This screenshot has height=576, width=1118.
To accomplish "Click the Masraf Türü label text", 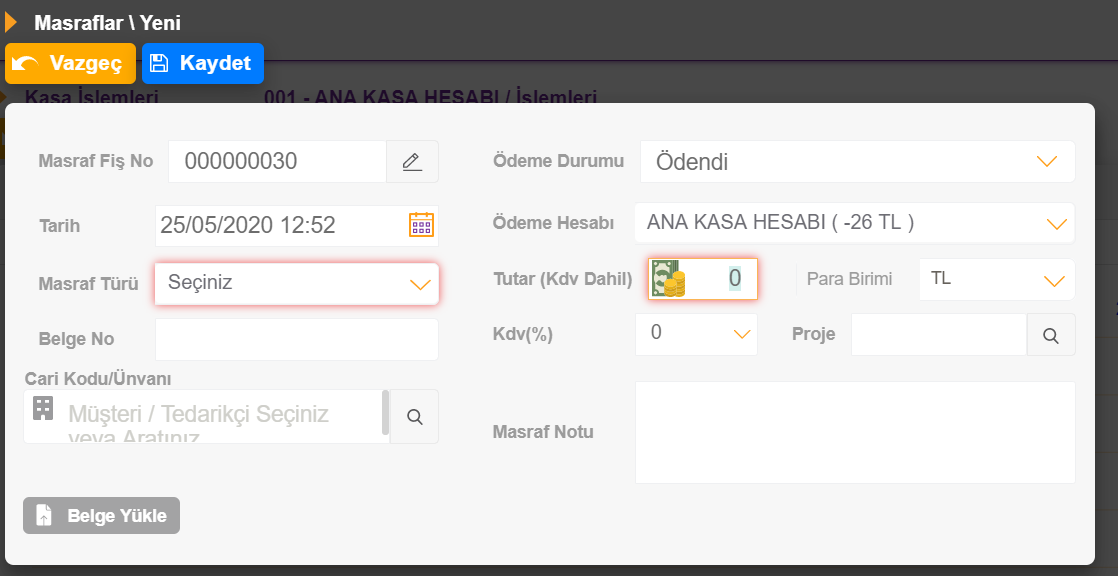I will point(88,284).
